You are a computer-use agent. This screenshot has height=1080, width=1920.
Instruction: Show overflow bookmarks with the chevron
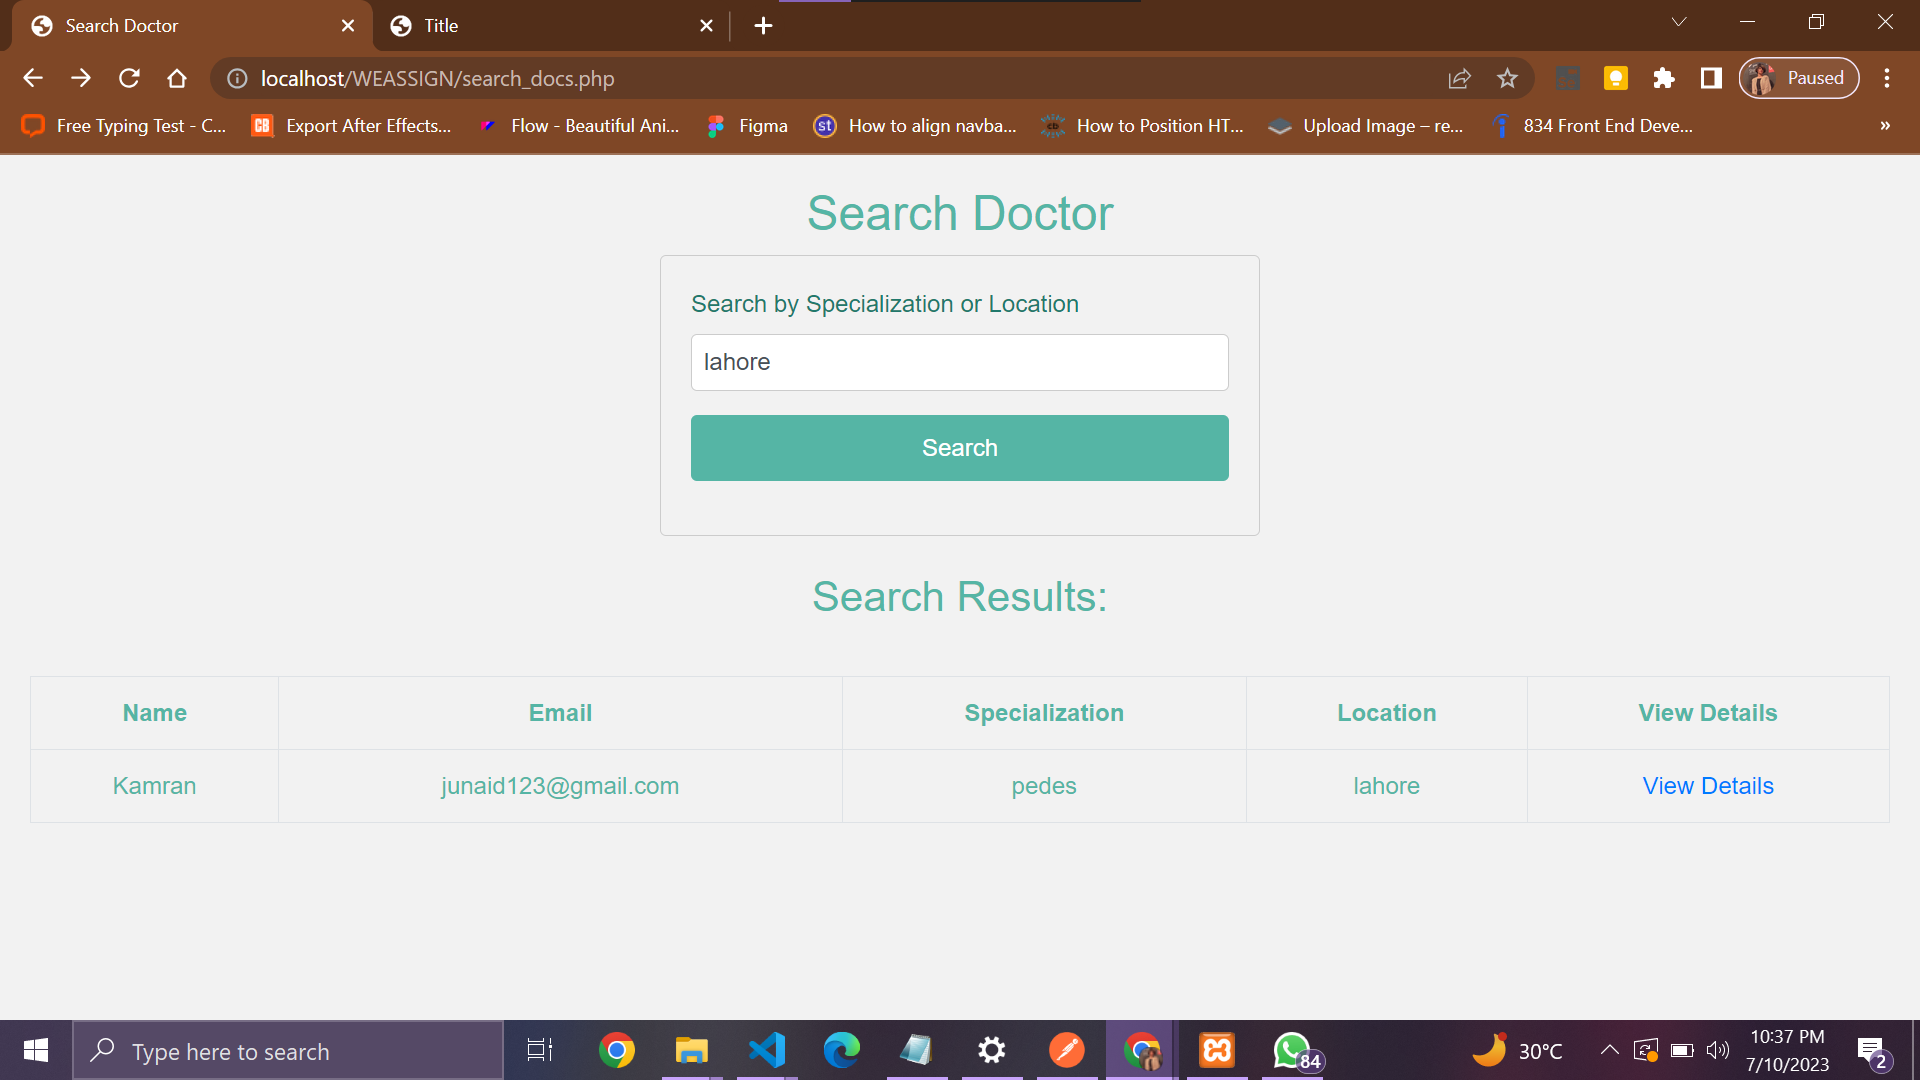coord(1884,126)
